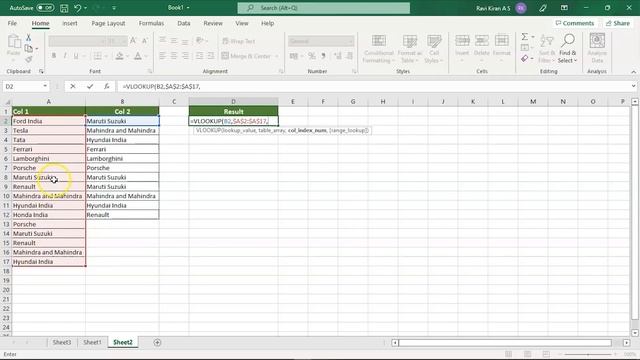Screen dimensions: 640x360
Task: Open Find & Select menu
Action: point(568,49)
